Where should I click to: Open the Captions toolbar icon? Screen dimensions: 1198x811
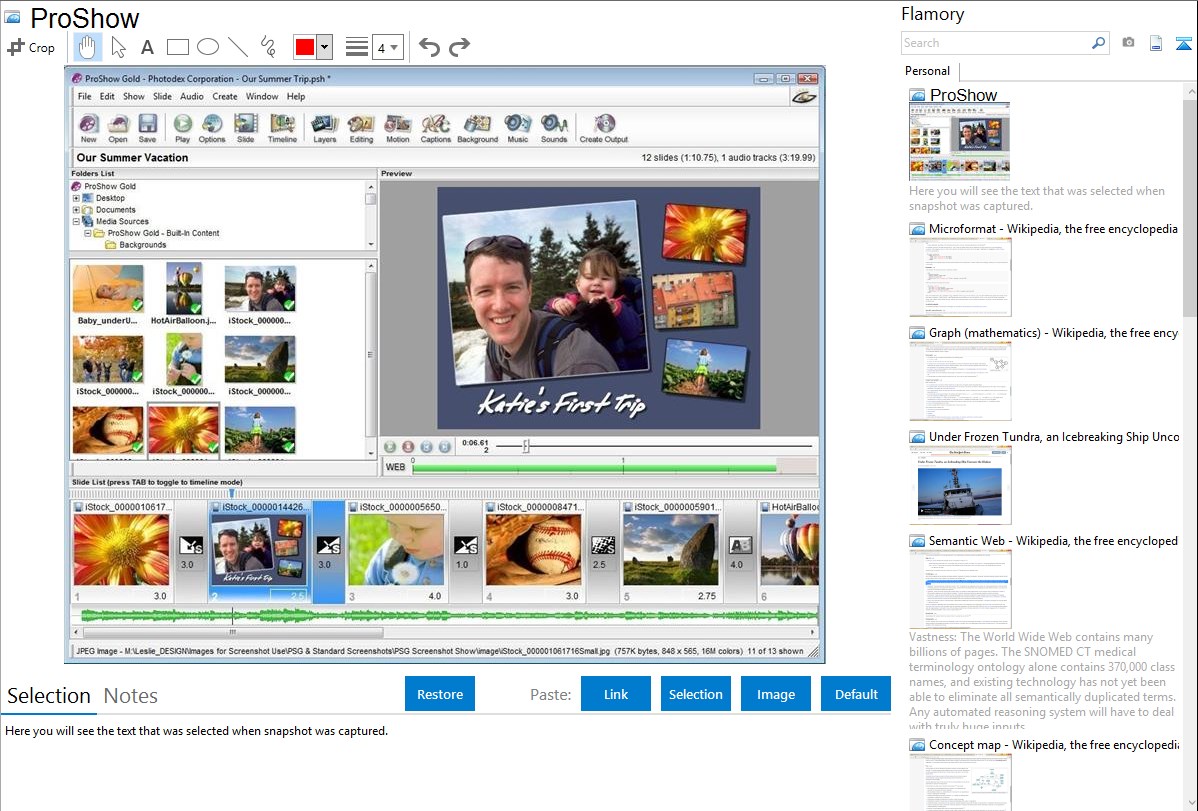435,128
